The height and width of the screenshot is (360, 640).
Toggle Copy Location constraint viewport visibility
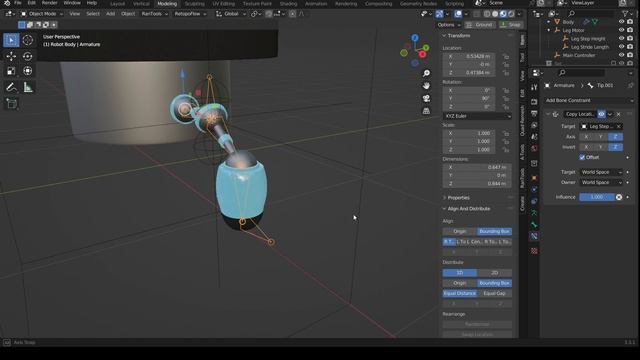click(x=601, y=114)
